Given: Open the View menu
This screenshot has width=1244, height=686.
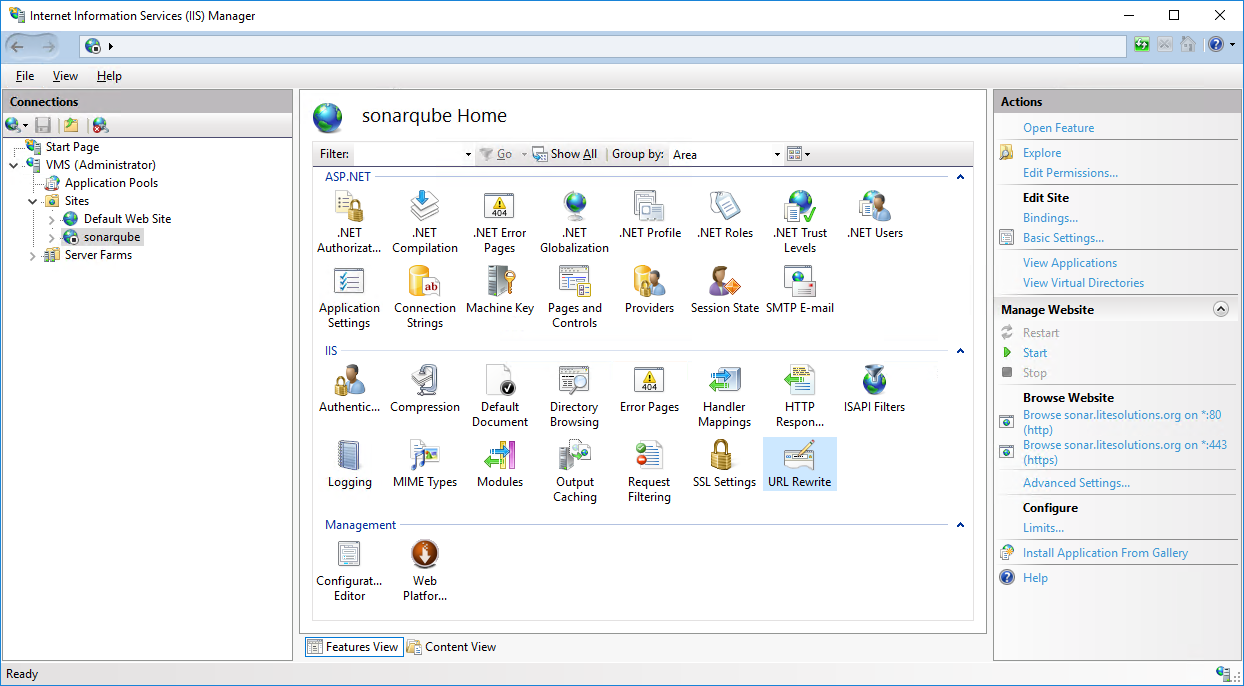Looking at the screenshot, I should [x=65, y=76].
